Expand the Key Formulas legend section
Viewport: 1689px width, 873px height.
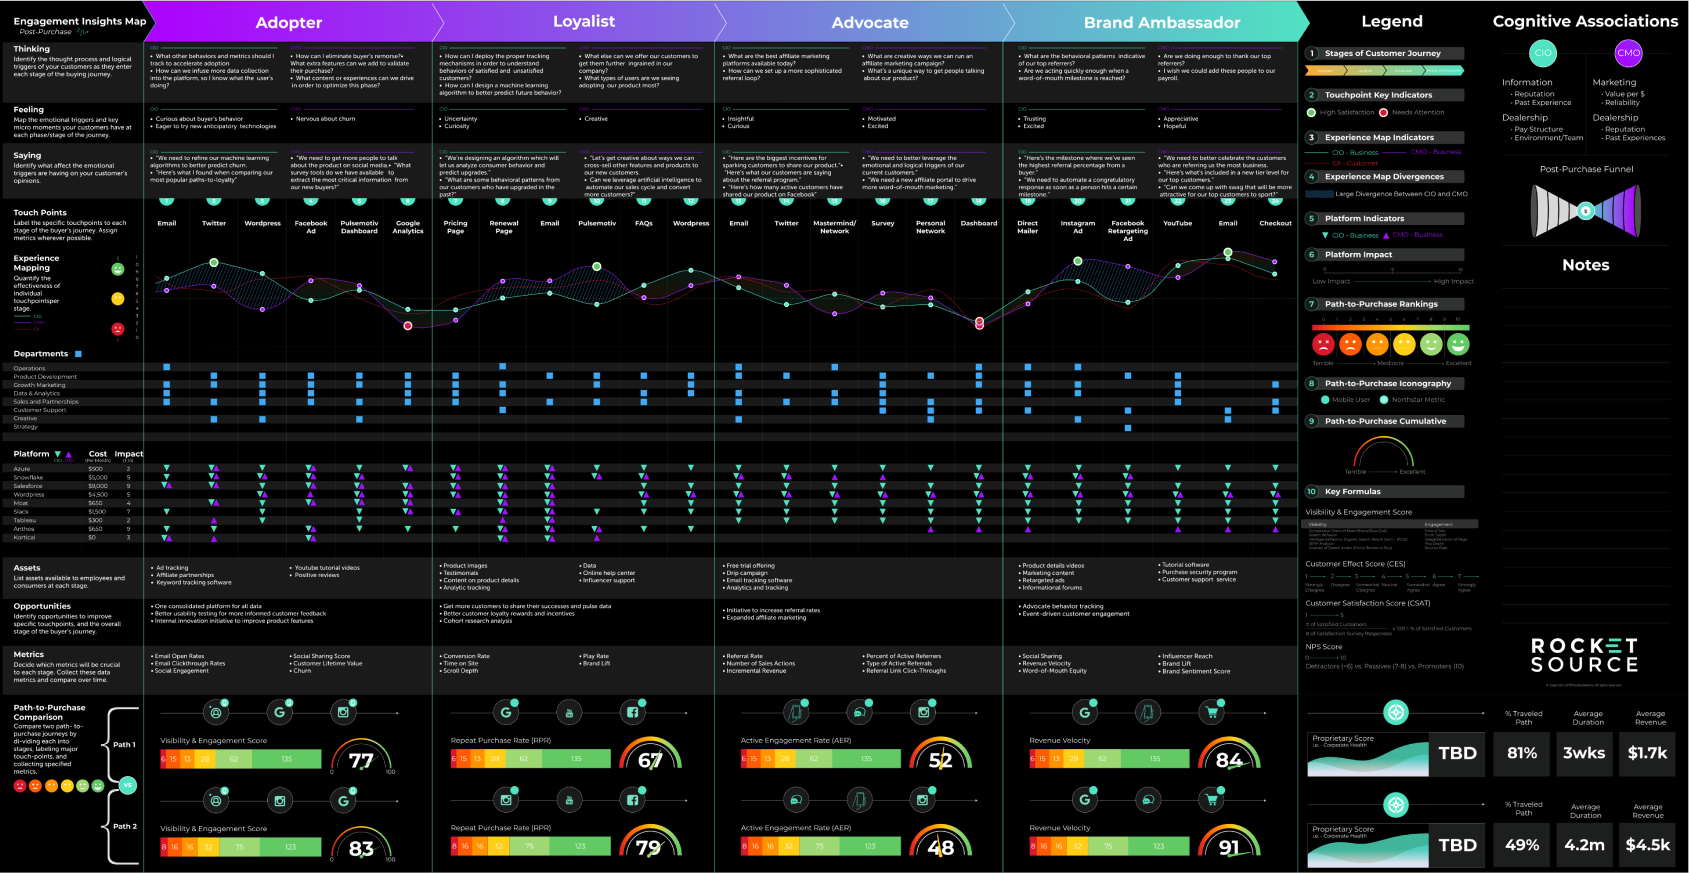pos(1384,491)
